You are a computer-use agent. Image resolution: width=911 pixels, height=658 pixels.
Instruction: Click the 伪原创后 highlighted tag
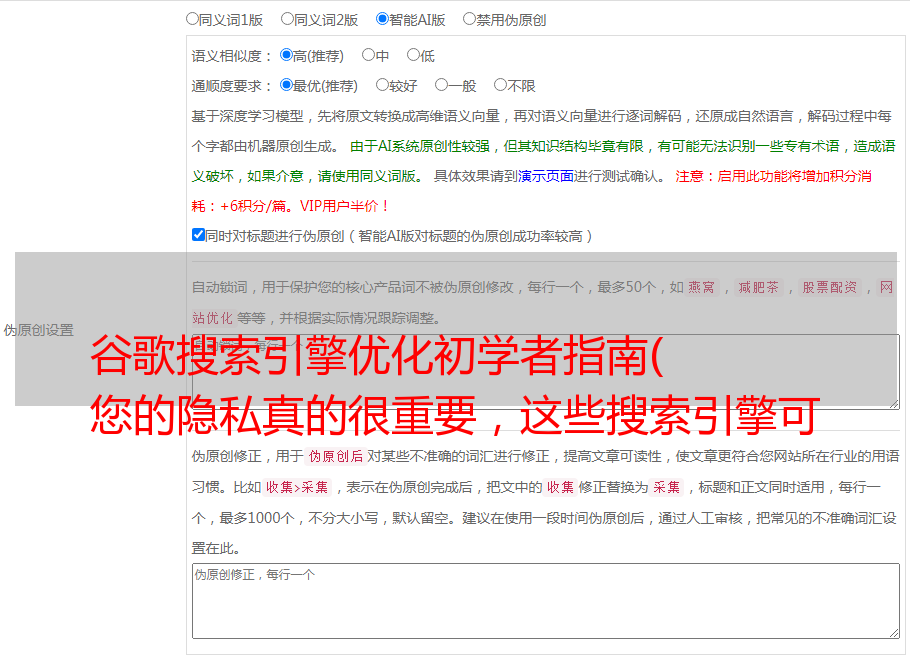coord(336,456)
